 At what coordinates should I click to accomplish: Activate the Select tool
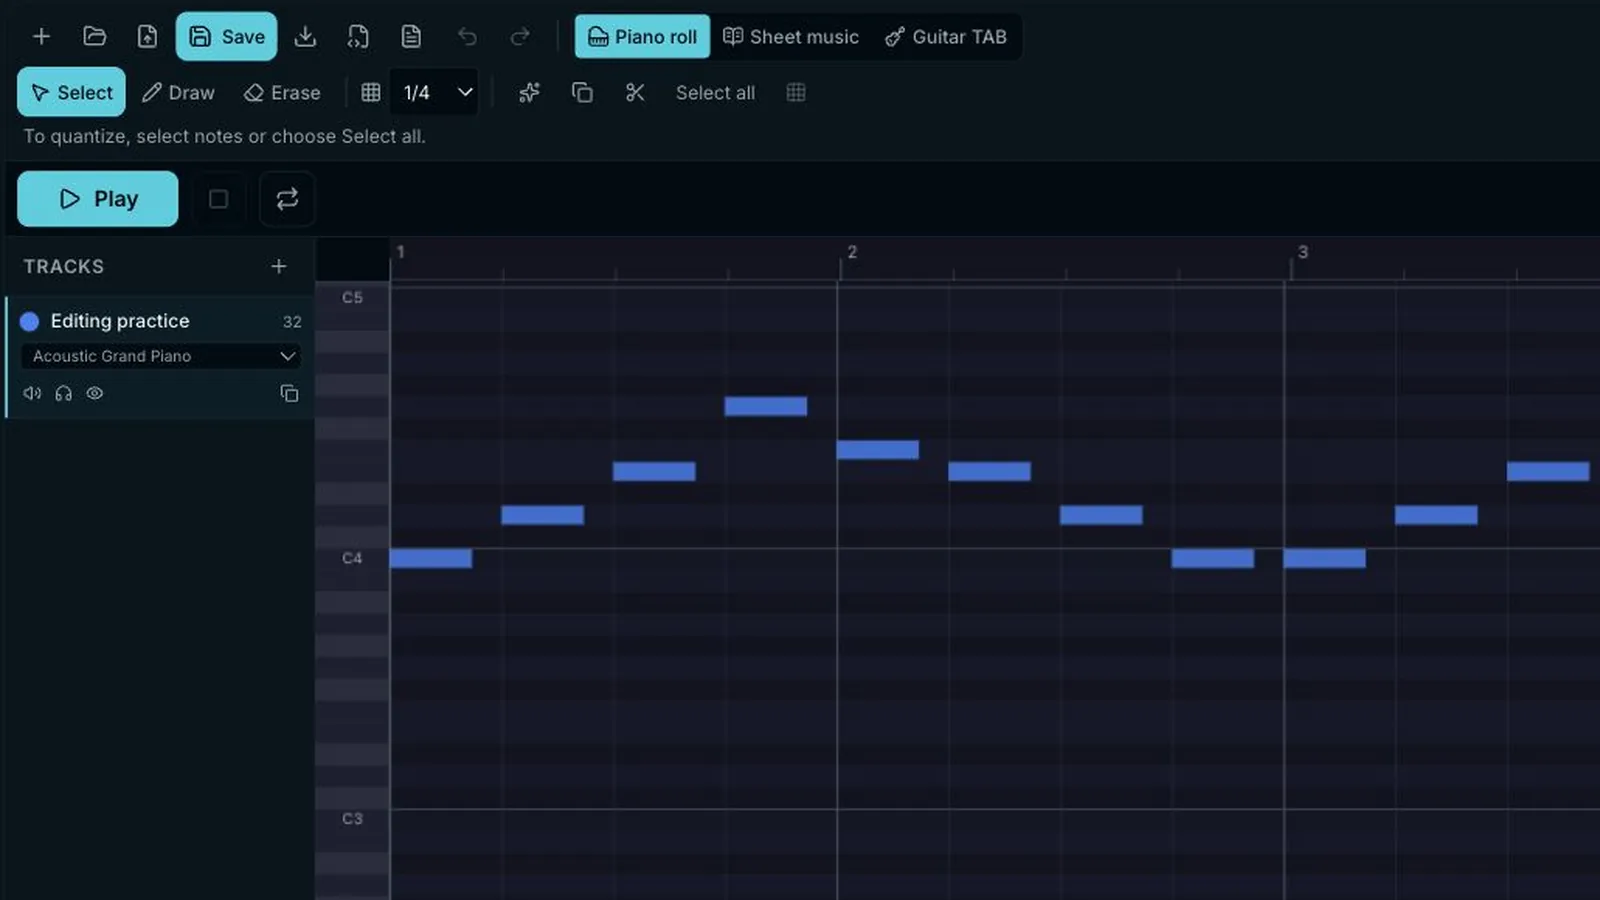71,92
